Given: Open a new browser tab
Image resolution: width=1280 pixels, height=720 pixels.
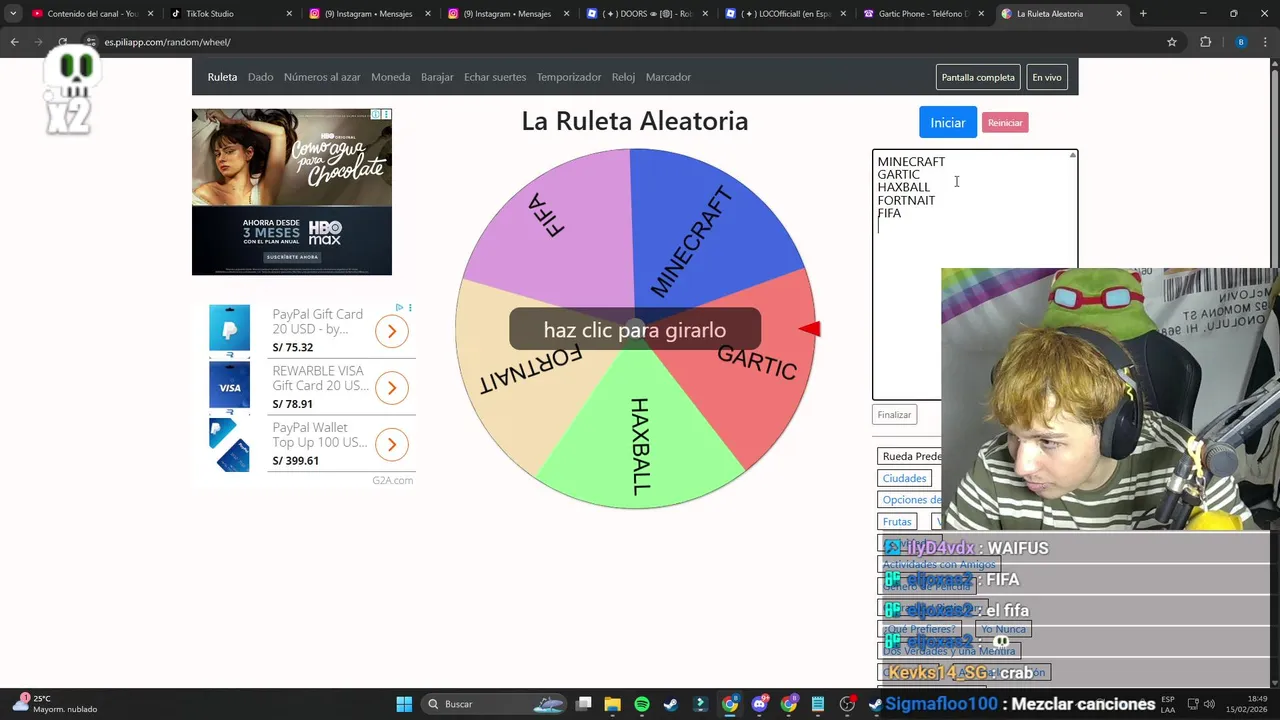Looking at the screenshot, I should [1143, 14].
